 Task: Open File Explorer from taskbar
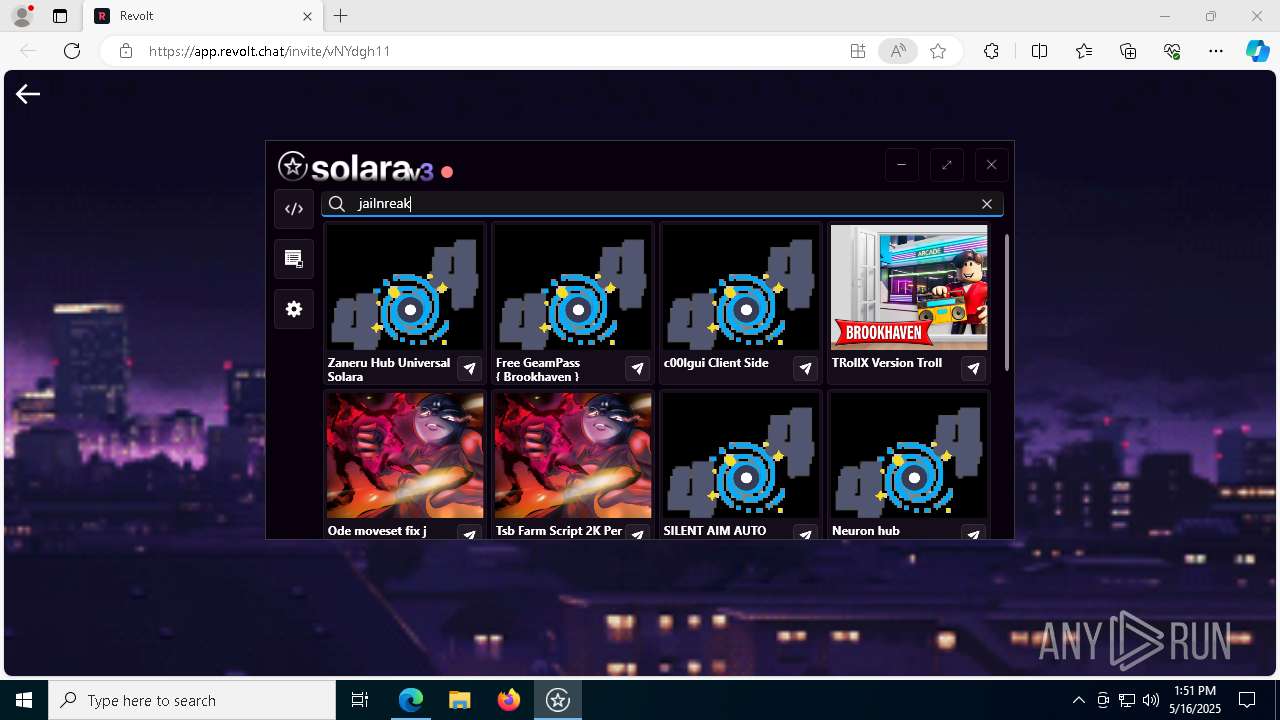[459, 700]
